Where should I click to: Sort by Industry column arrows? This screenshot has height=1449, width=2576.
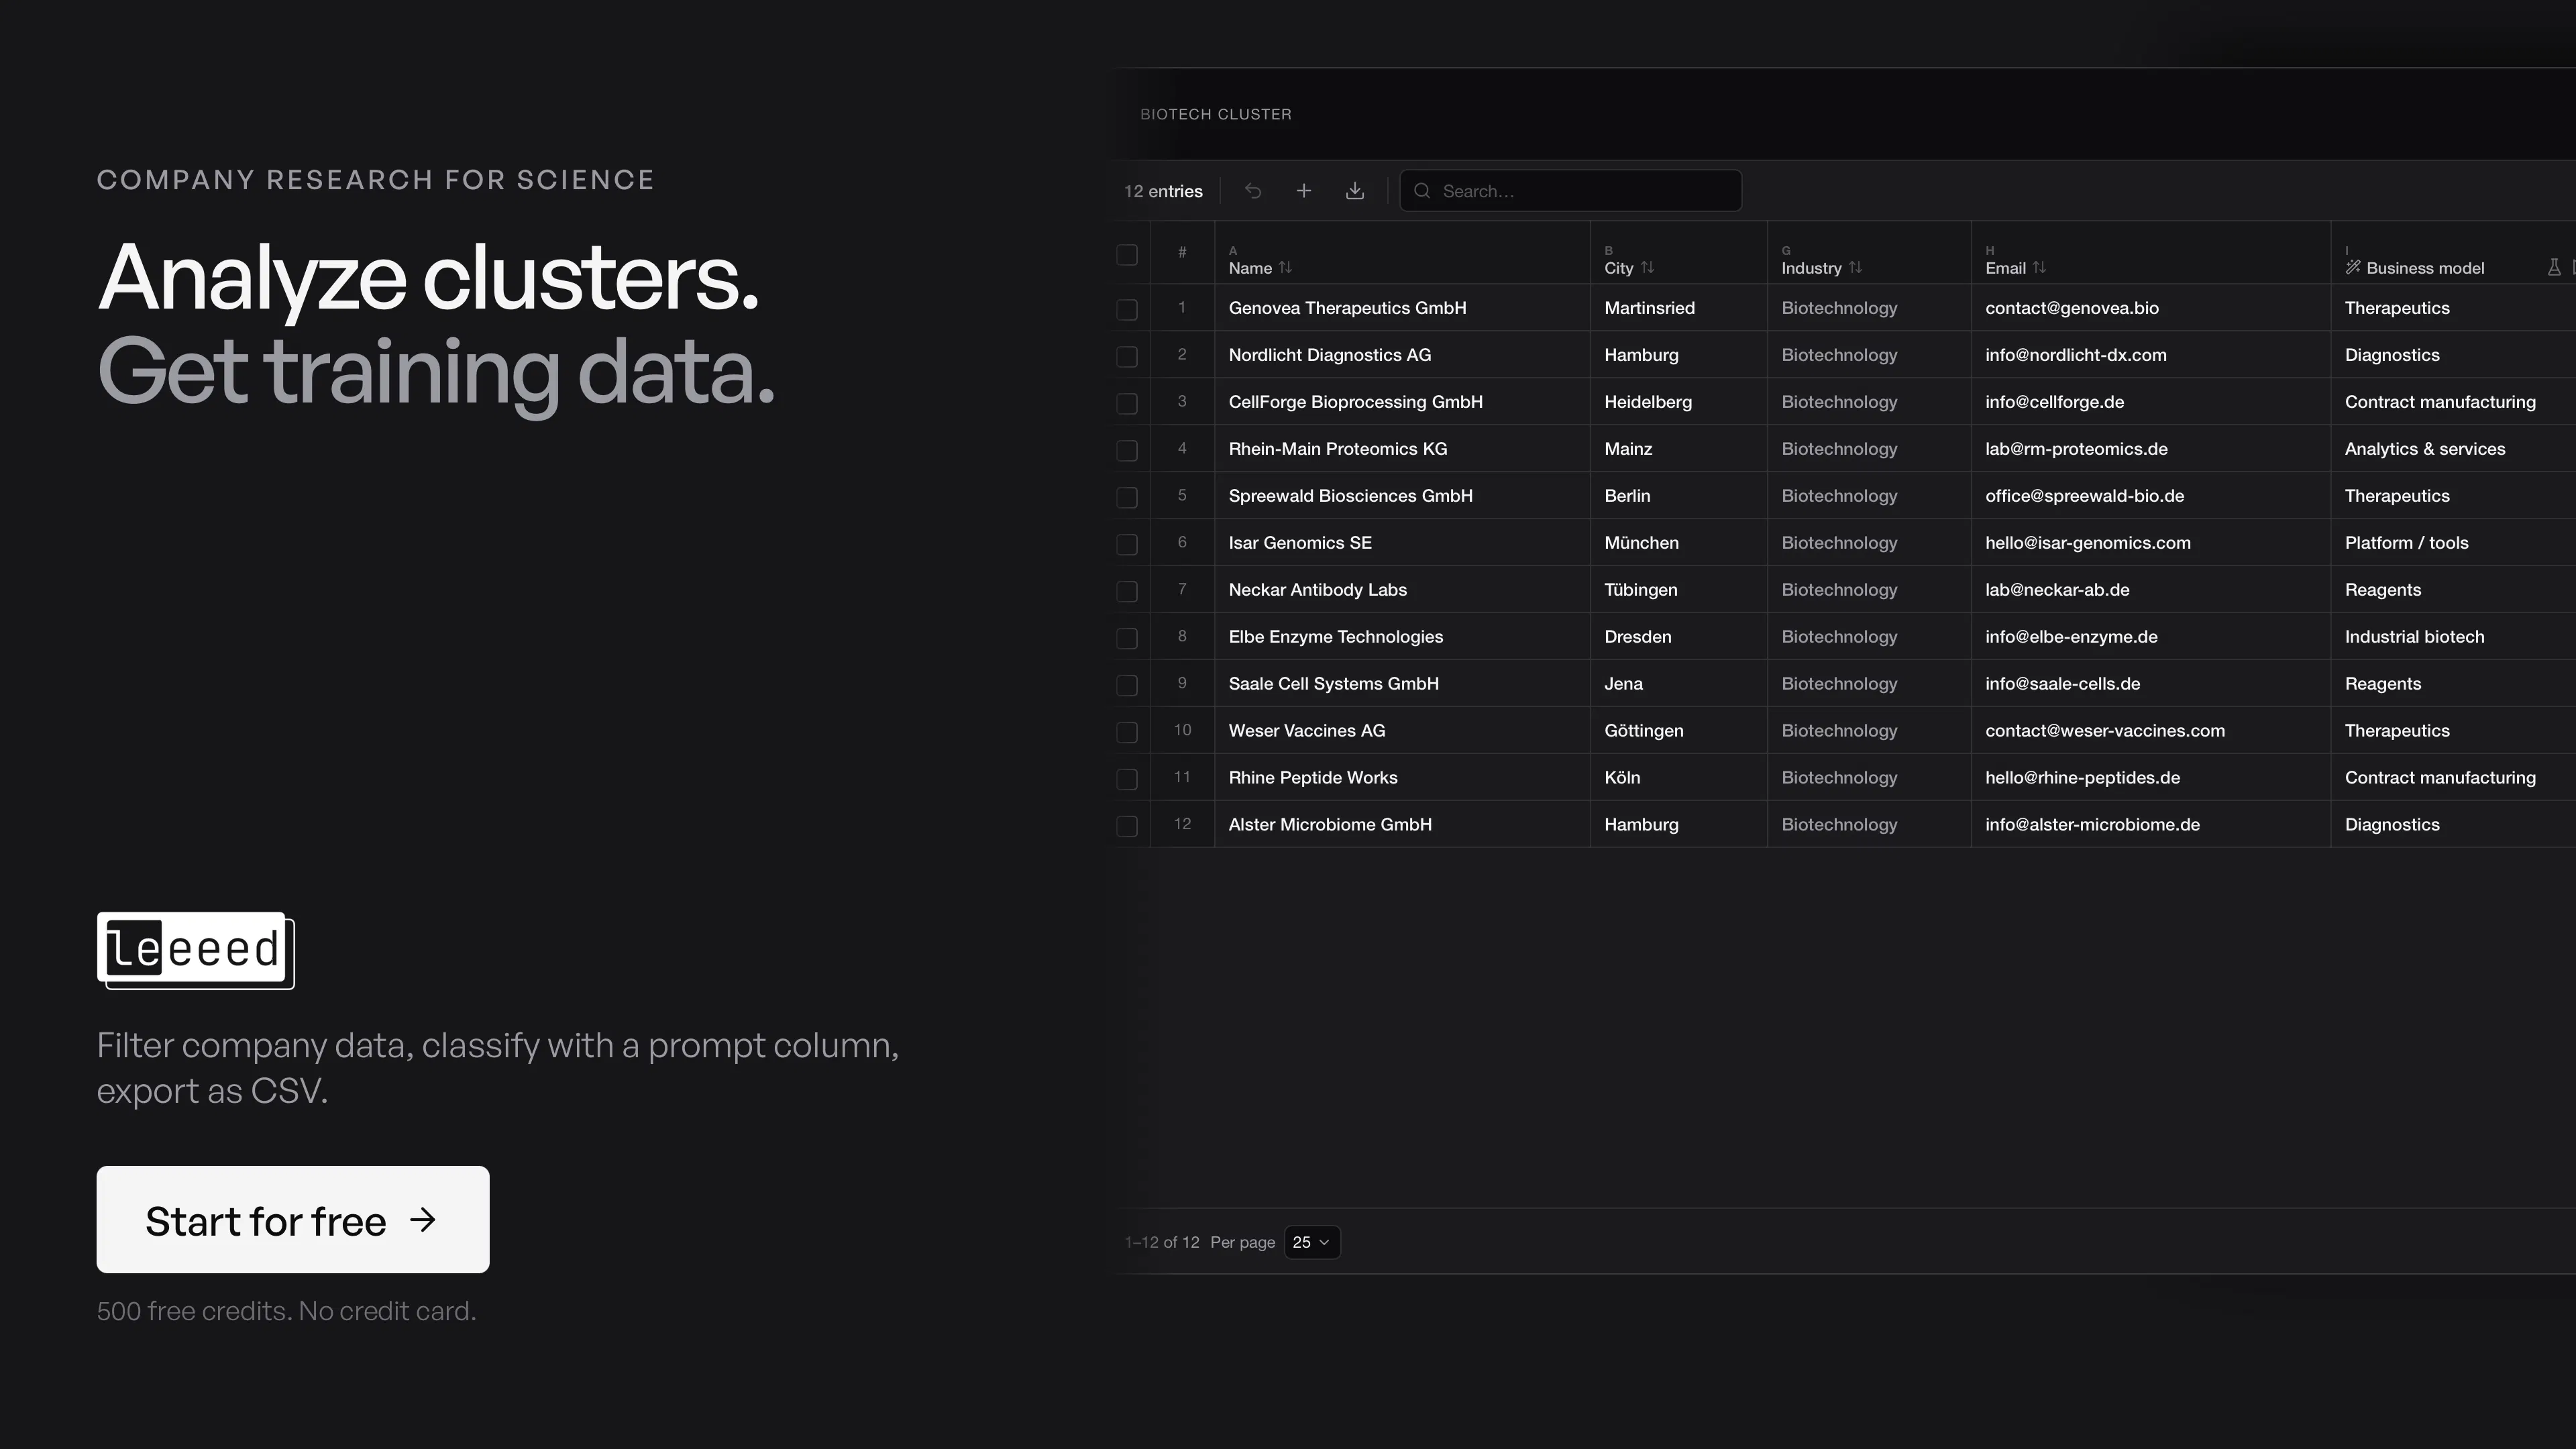(1856, 268)
